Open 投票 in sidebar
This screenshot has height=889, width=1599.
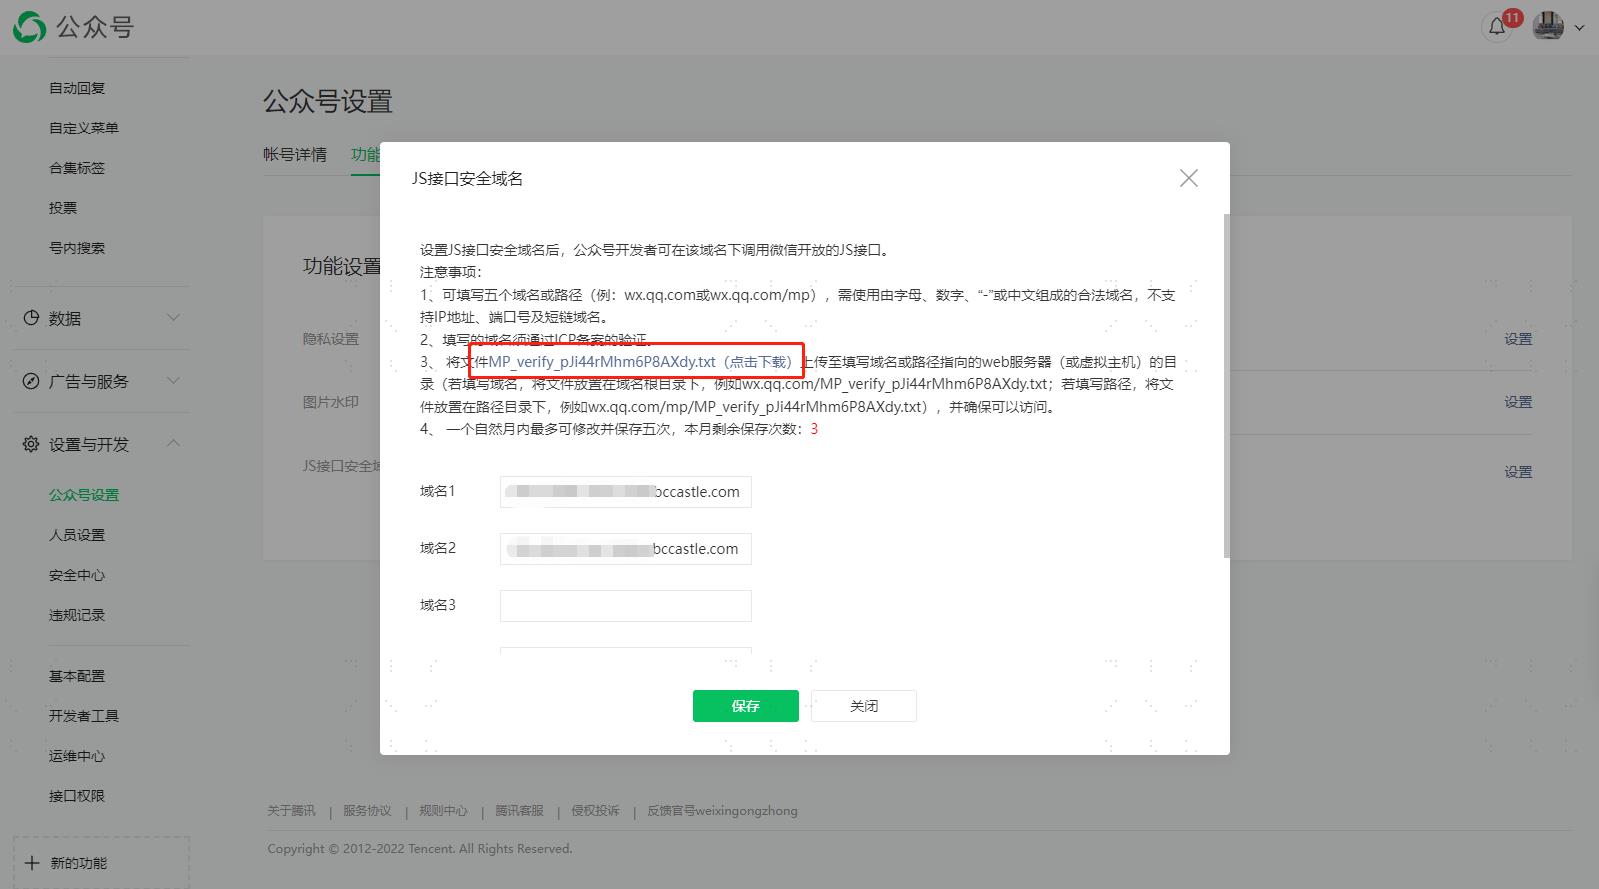(63, 208)
